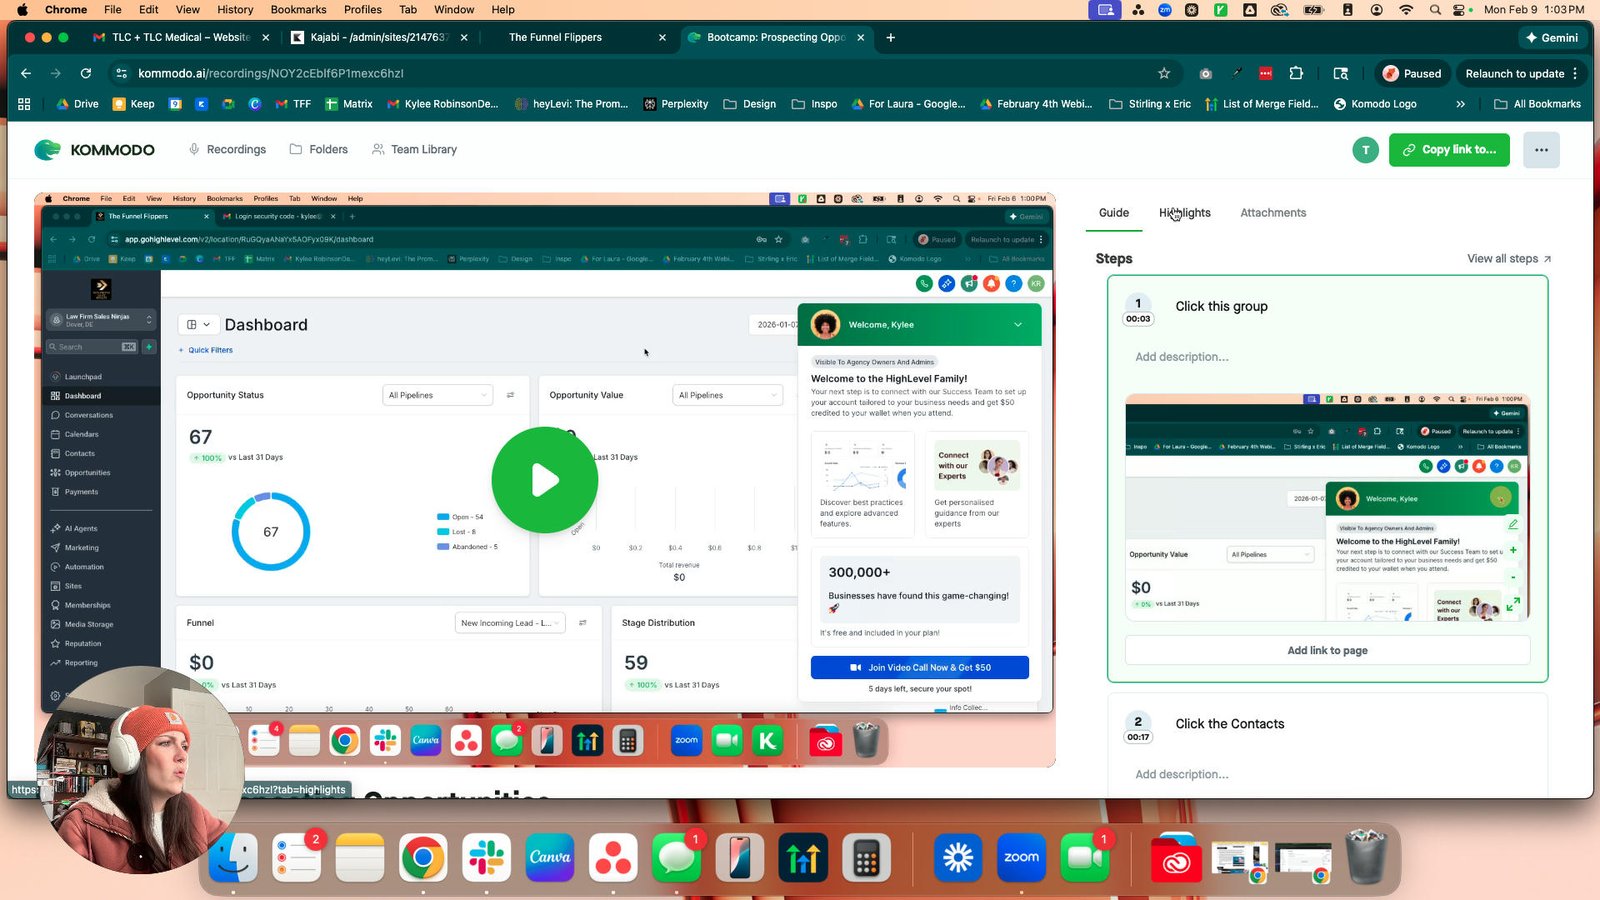Expand step 1 thumbnail with the arrows icon

coord(1513,604)
